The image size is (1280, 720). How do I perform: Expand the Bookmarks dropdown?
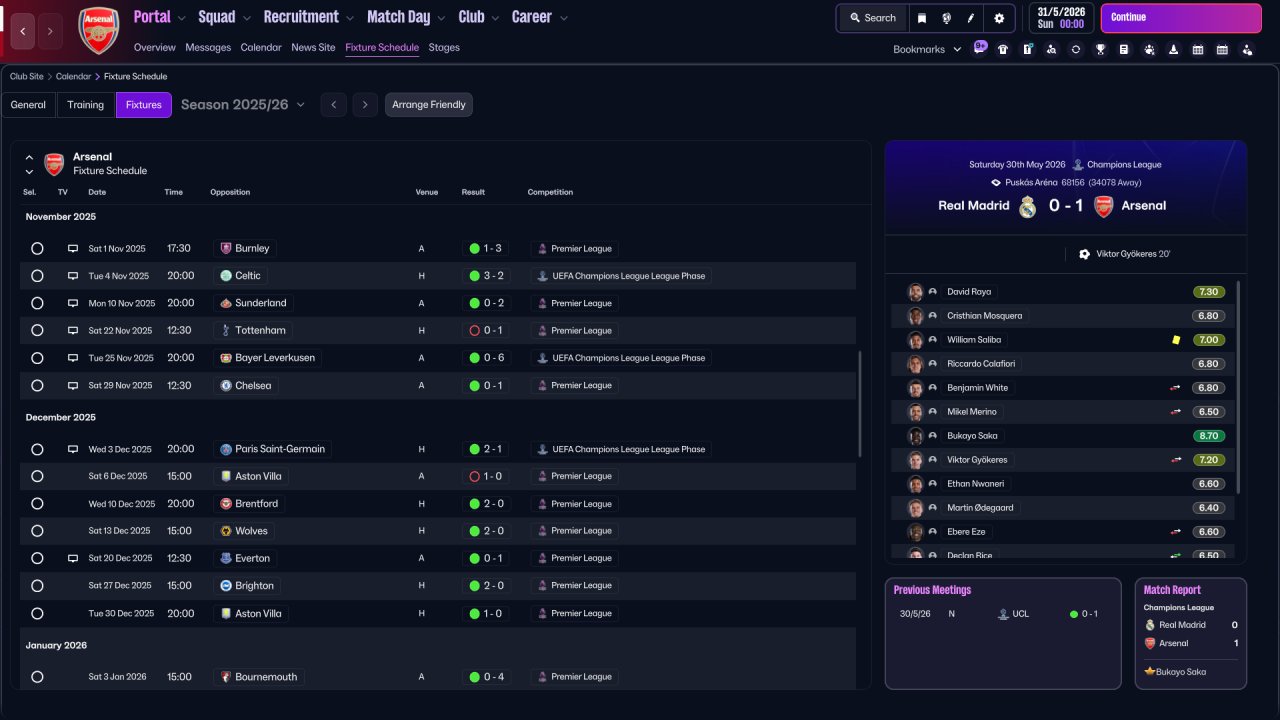tap(927, 49)
